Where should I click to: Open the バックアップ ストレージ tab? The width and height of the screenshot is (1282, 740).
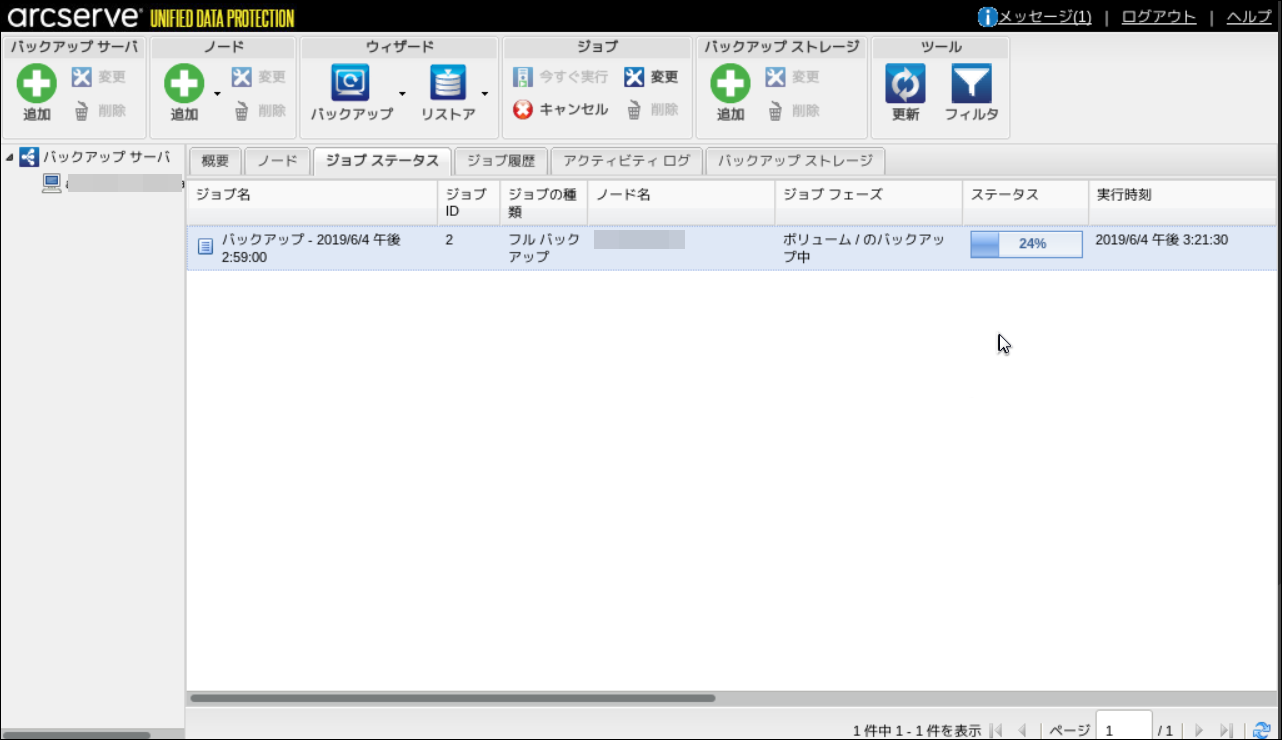(795, 161)
